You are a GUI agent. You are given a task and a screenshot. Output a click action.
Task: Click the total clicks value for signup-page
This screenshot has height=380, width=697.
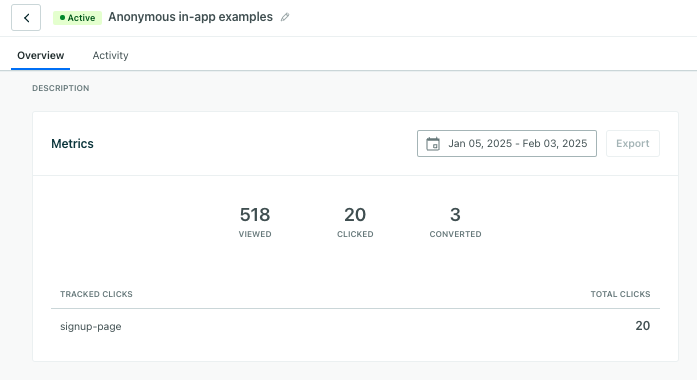[642, 326]
